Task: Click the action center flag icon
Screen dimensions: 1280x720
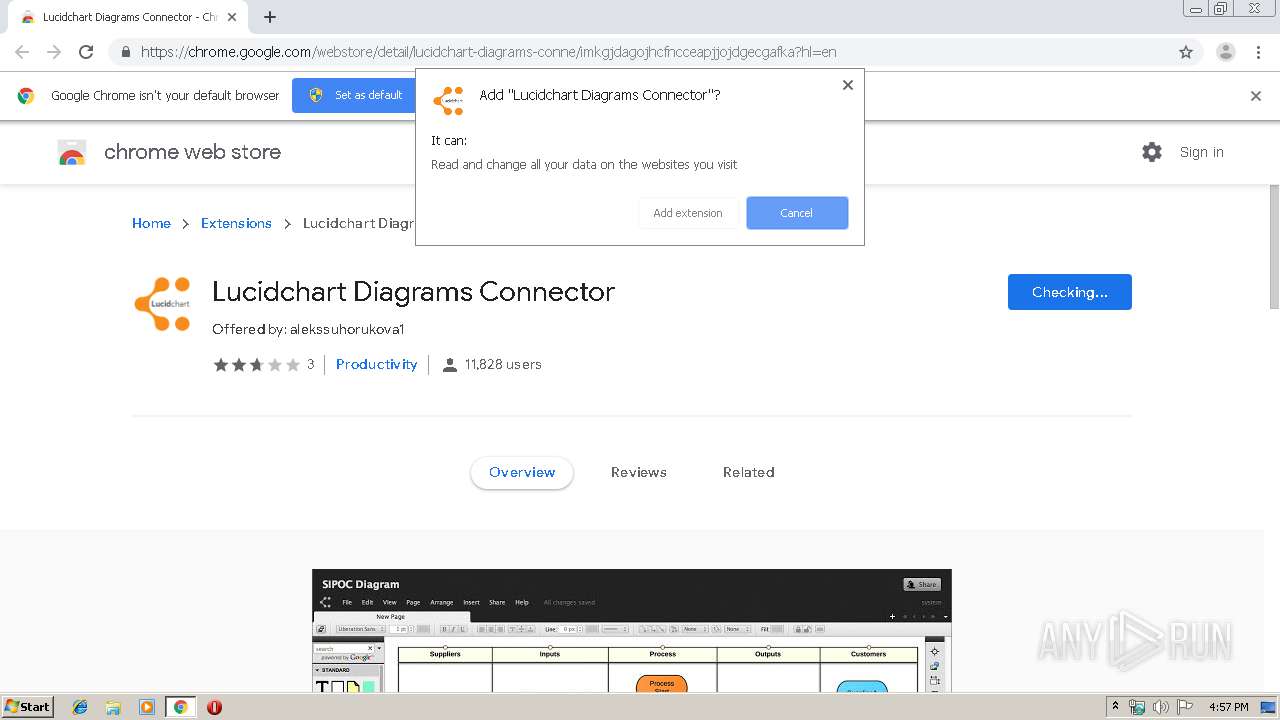Action: tap(1185, 707)
